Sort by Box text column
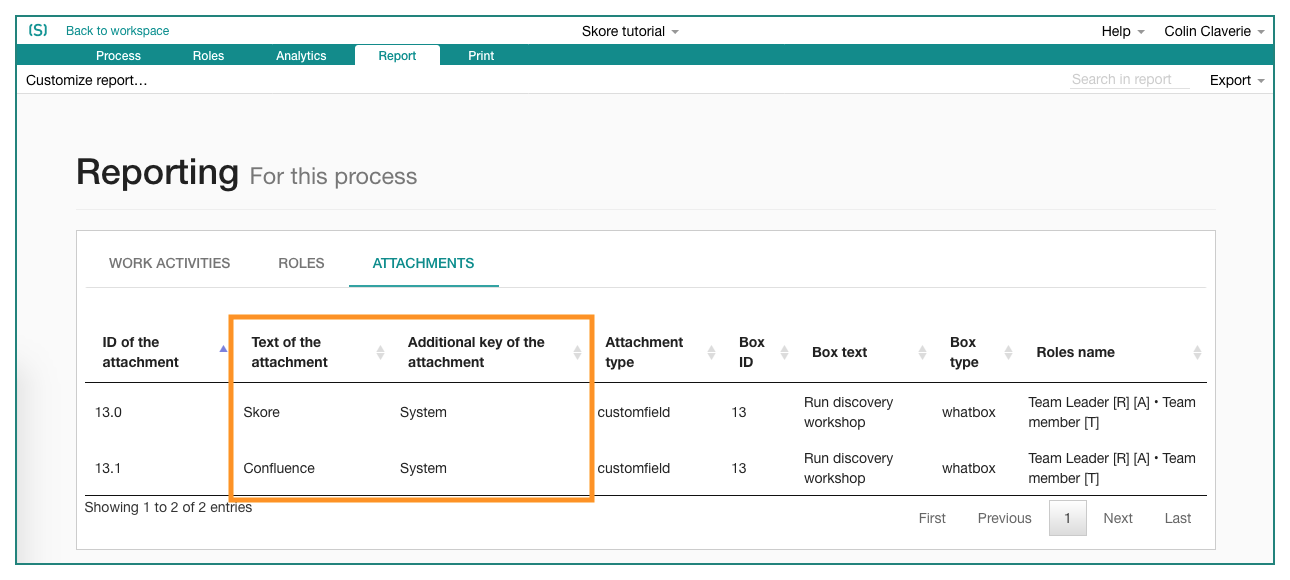 pyautogui.click(x=864, y=352)
